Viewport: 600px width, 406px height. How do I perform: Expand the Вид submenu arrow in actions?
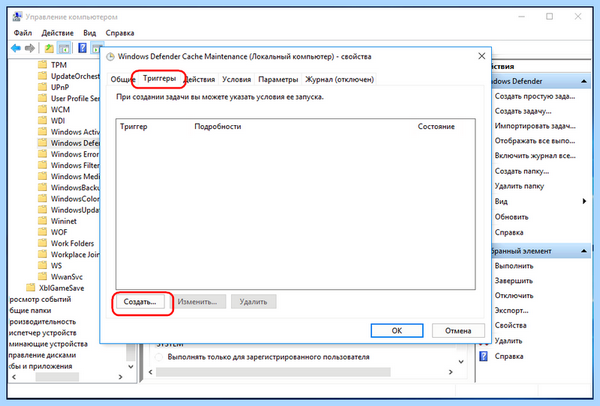(x=584, y=201)
